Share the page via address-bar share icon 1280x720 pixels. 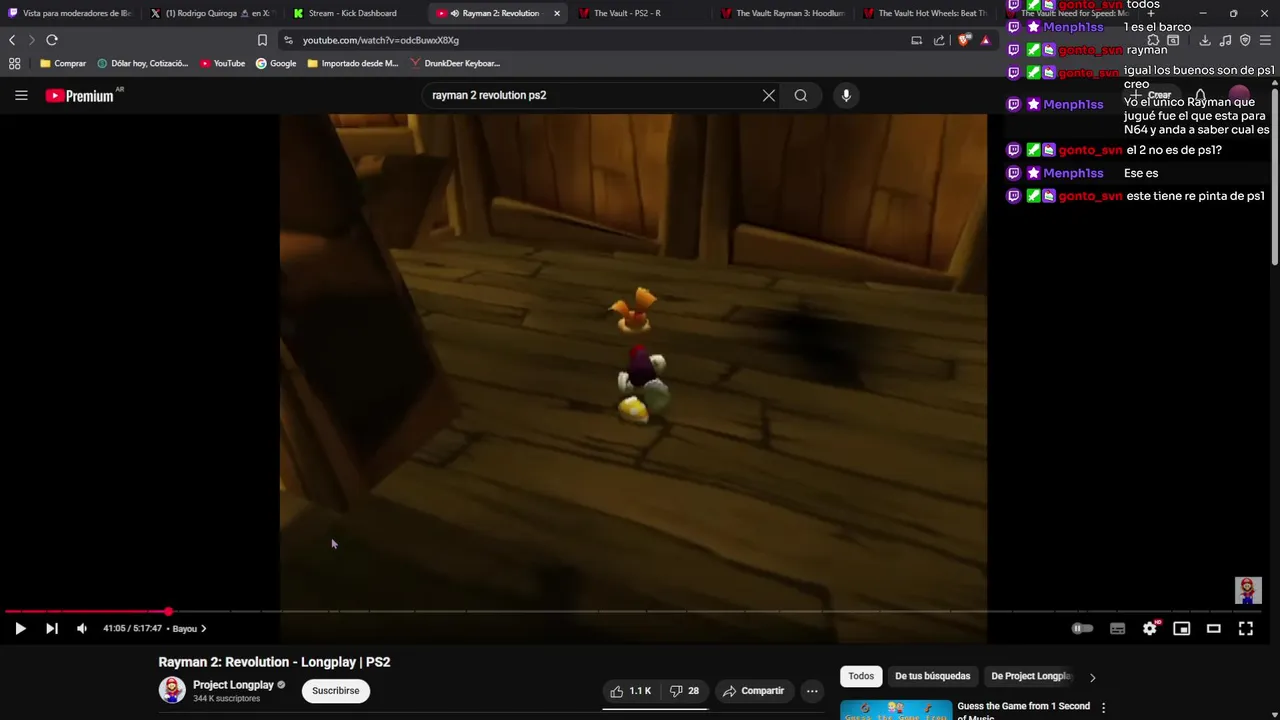click(x=939, y=40)
